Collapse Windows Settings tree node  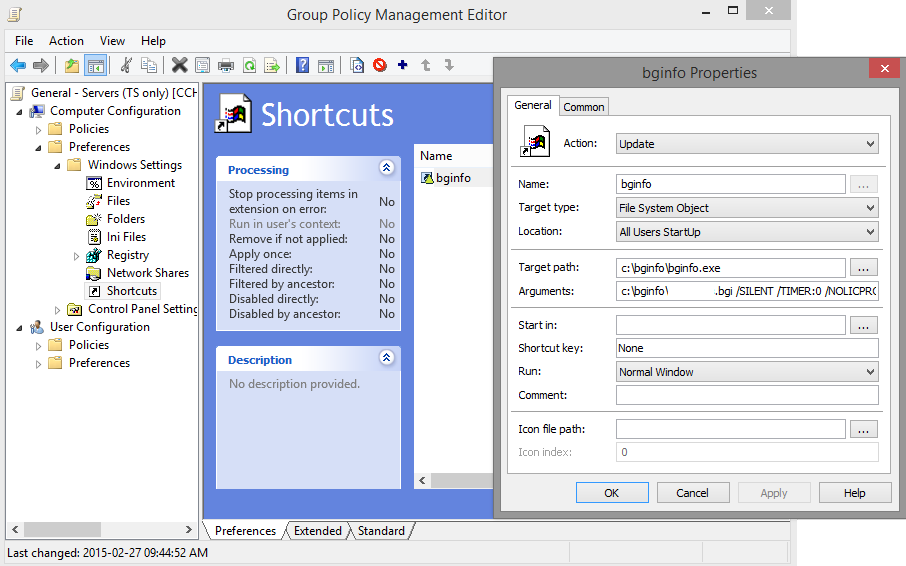[57, 166]
